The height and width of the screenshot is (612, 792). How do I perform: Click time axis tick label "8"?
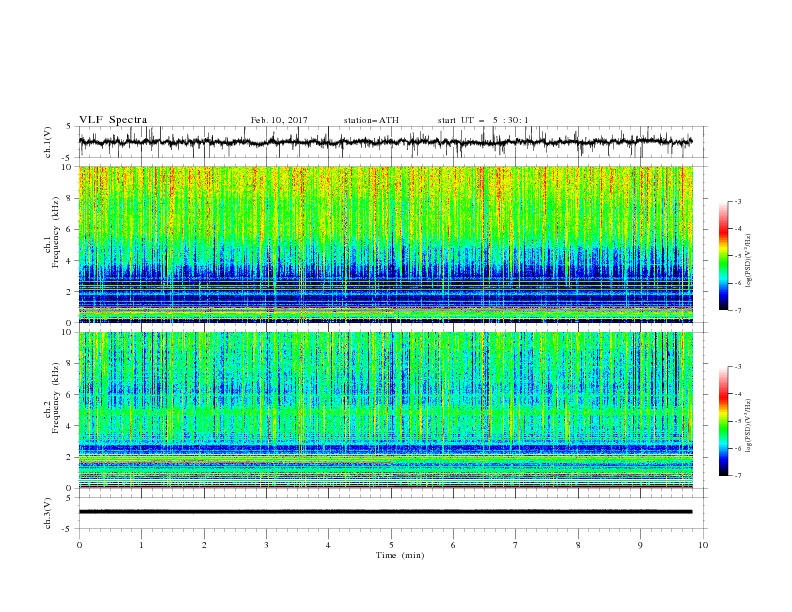click(578, 545)
